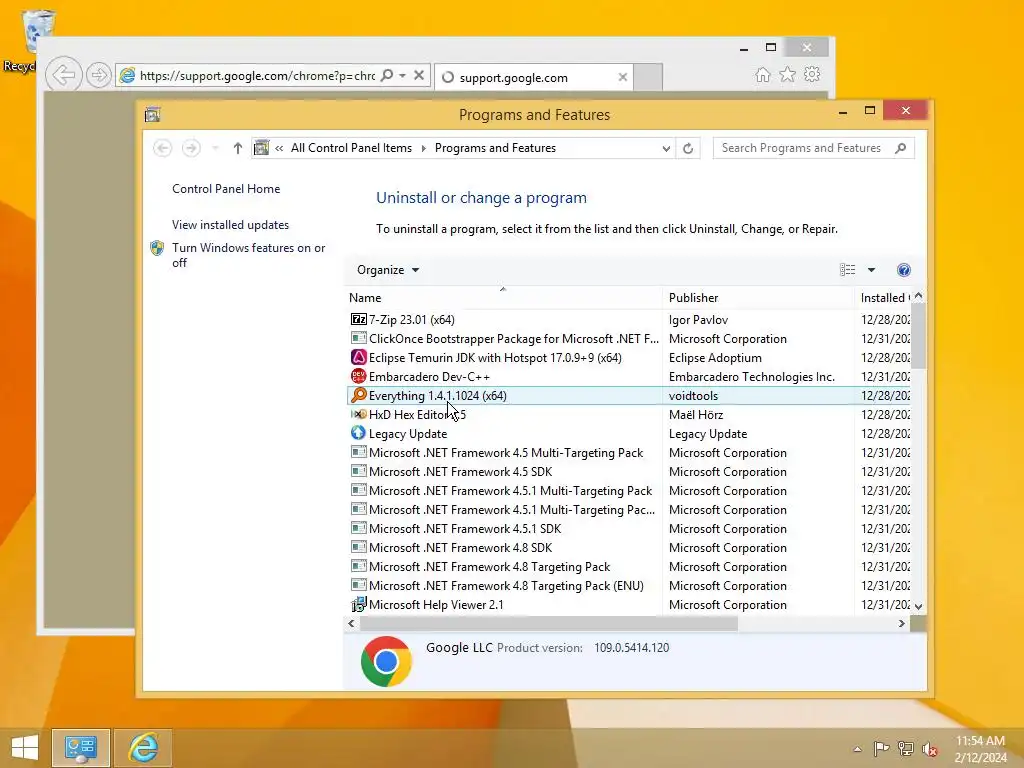Click the forward arrow in Programs and Features

(191, 148)
